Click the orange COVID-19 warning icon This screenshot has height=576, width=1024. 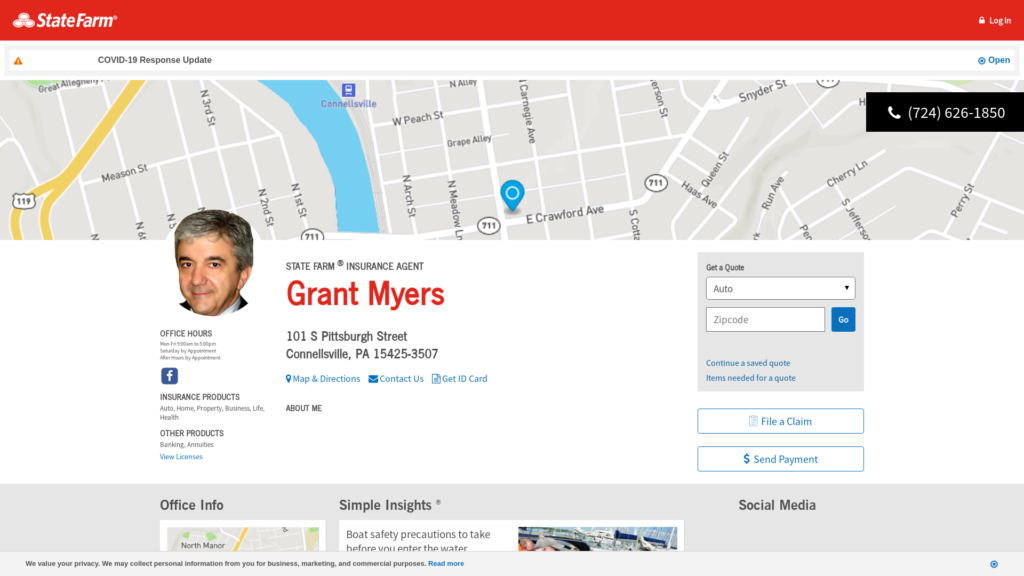point(18,60)
